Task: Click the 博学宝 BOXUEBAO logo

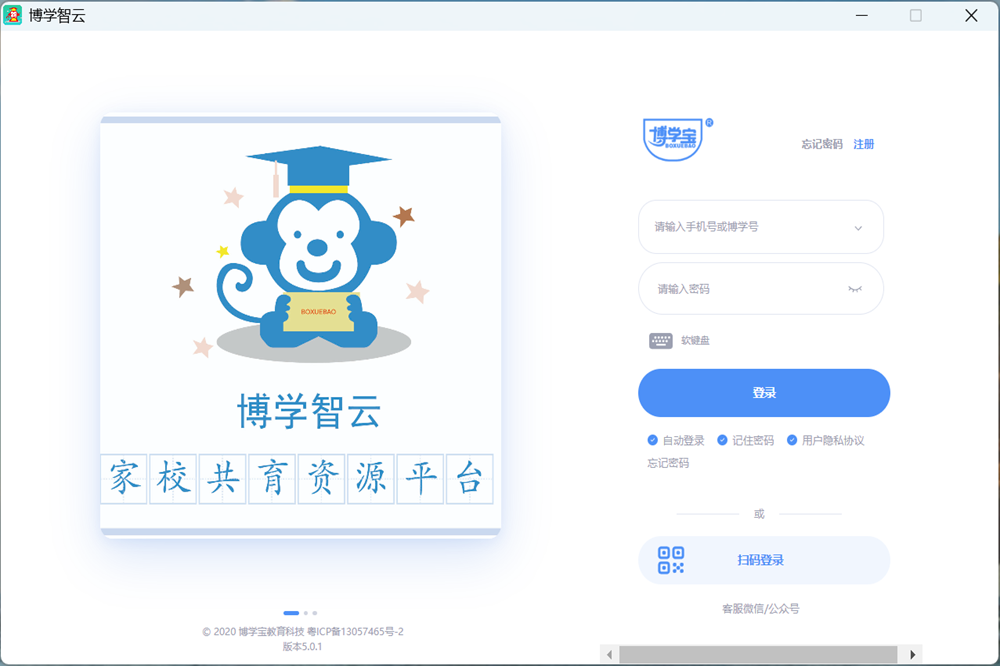Action: tap(677, 139)
